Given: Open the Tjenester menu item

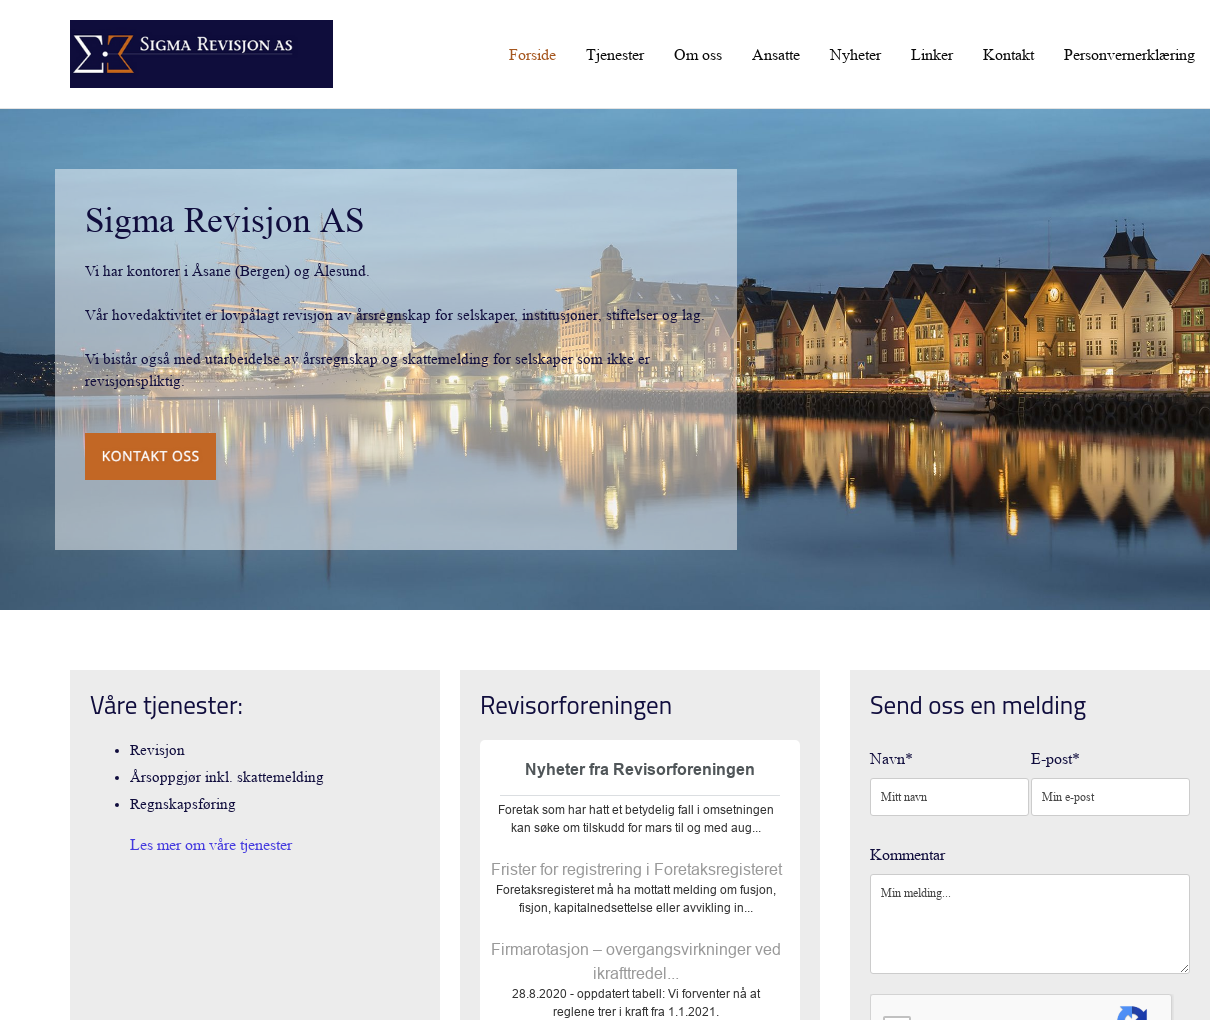Looking at the screenshot, I should 614,55.
